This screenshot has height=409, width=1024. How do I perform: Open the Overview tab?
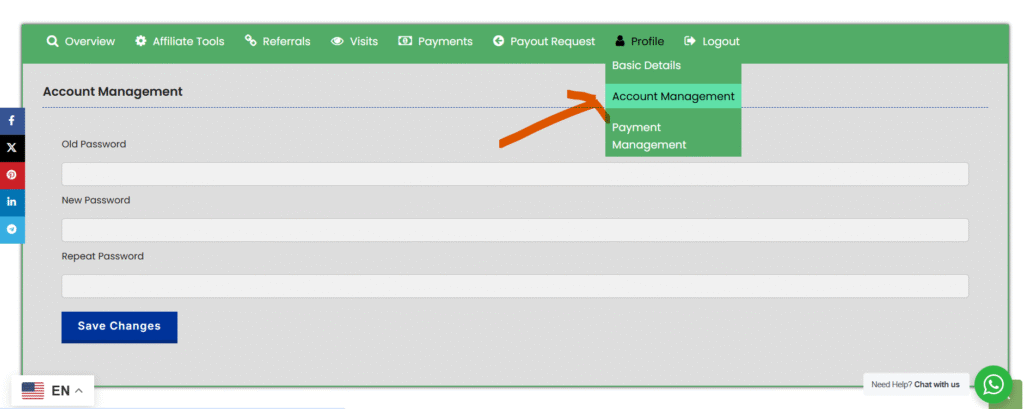[81, 42]
